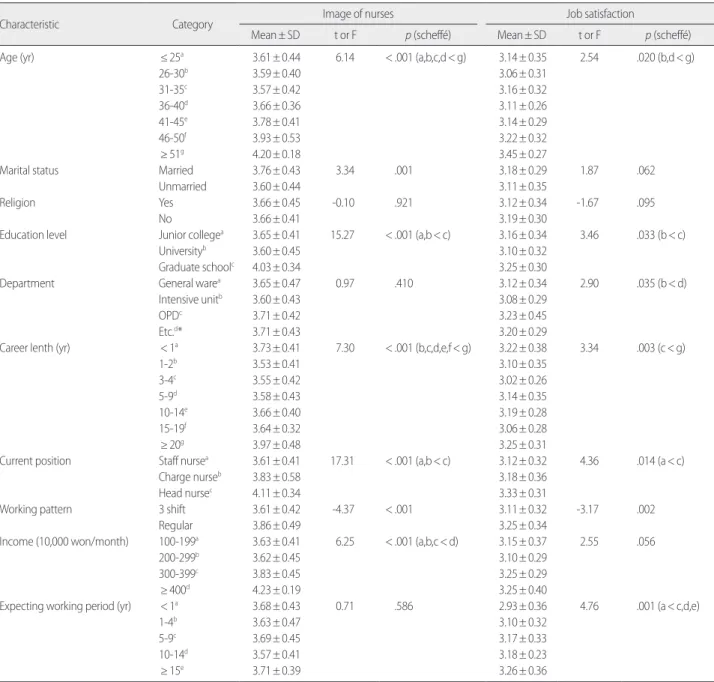
Task: Click the value '4.20 ± 0.18'
Action: 276,154
